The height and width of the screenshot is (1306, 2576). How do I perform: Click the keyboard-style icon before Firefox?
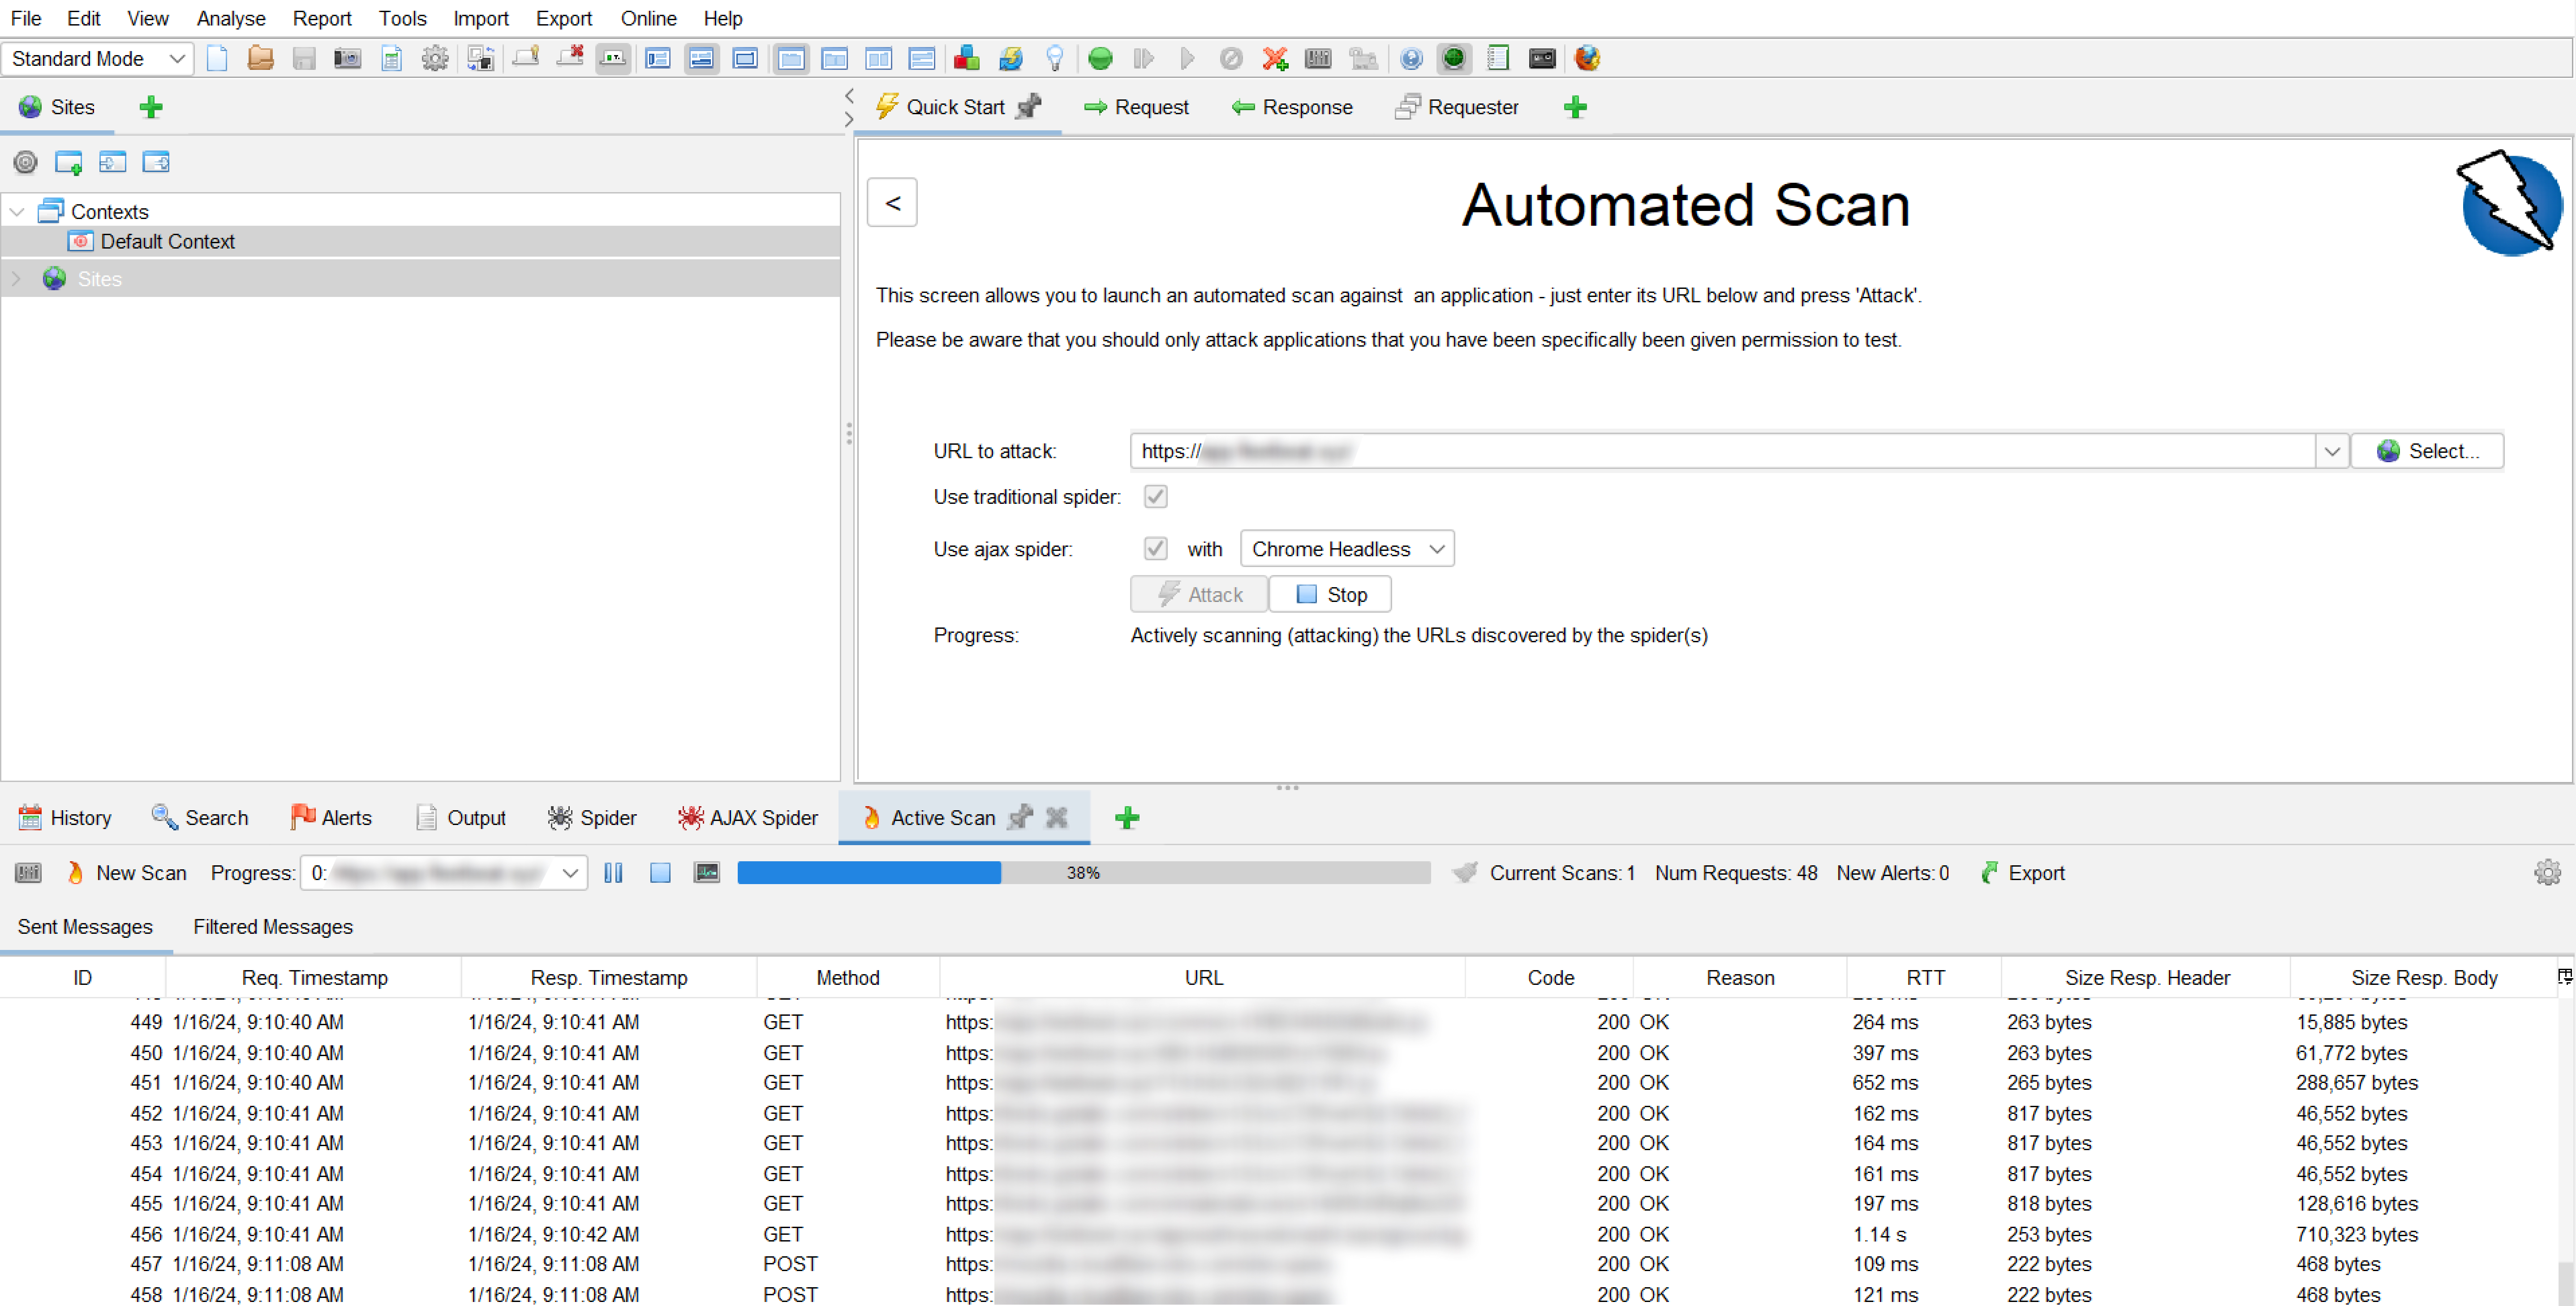tap(1542, 58)
